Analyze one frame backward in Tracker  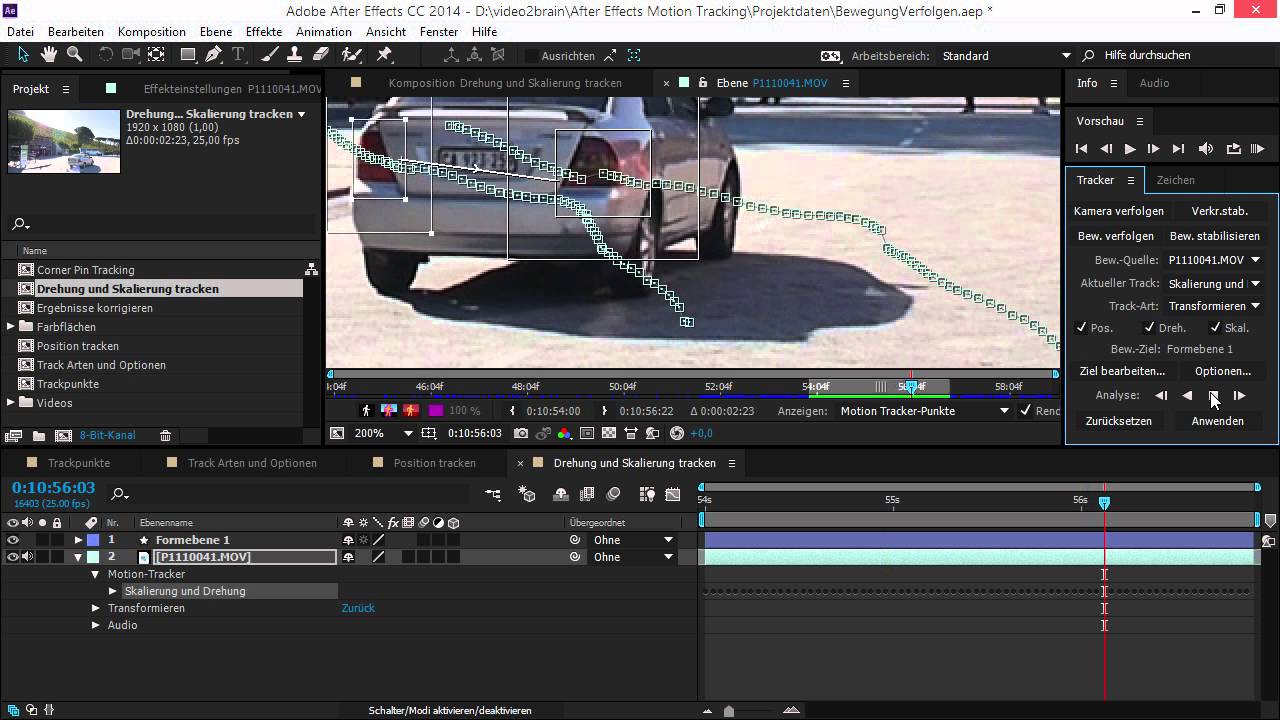[x=1161, y=396]
